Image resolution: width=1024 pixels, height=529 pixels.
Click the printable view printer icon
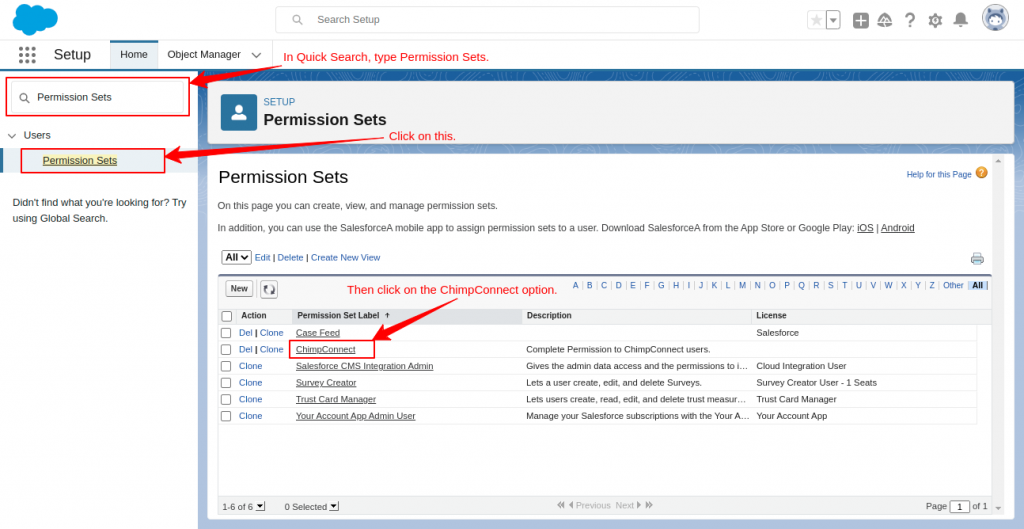977,258
